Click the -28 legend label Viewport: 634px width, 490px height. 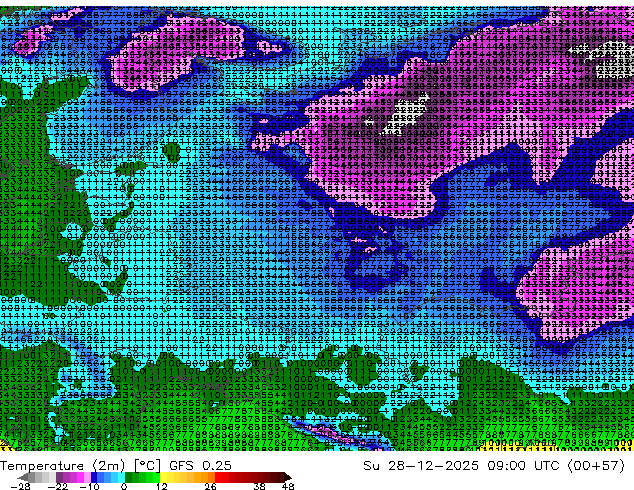click(21, 486)
